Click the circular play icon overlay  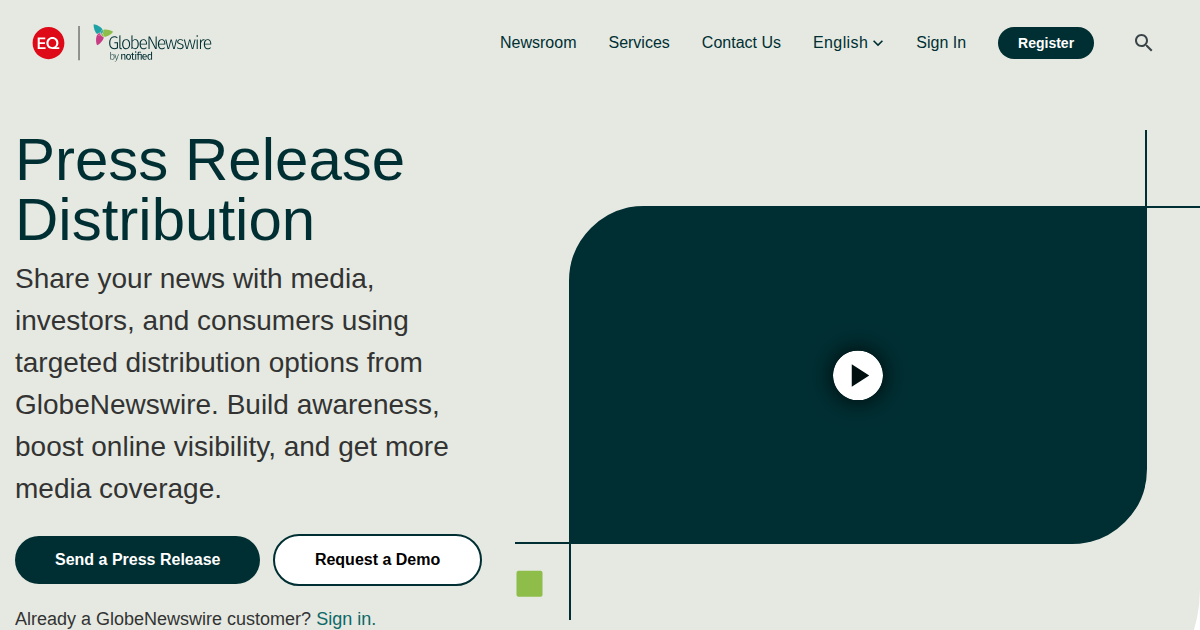point(858,375)
